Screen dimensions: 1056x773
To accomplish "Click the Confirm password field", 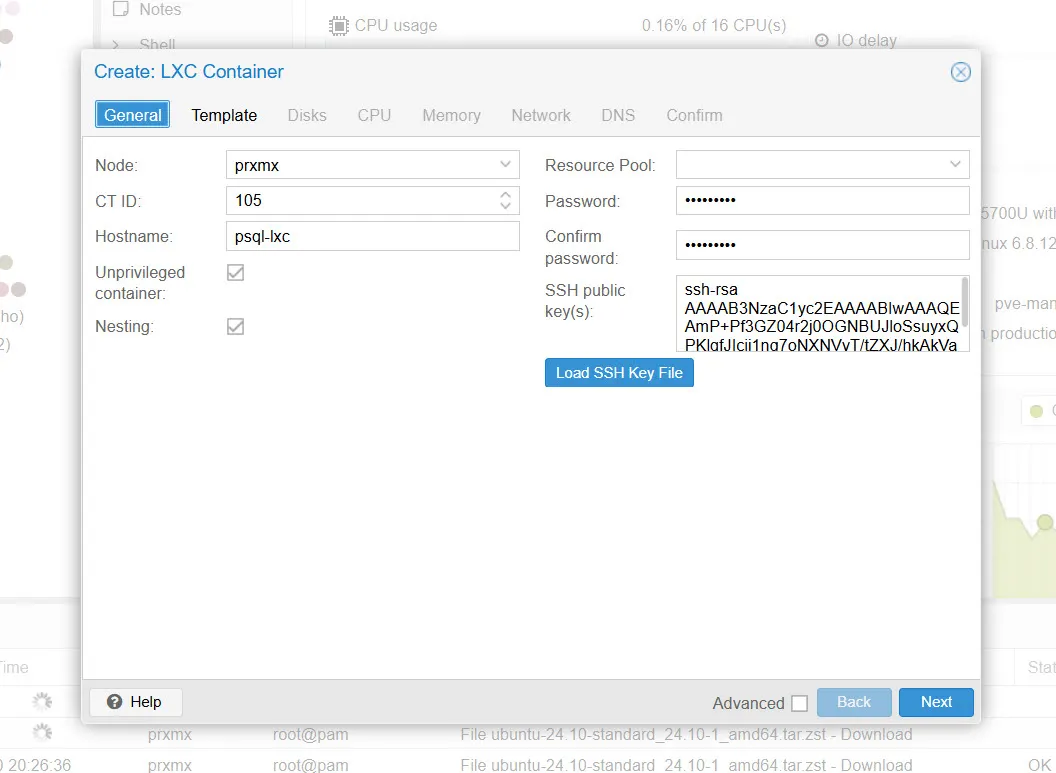I will 822,245.
